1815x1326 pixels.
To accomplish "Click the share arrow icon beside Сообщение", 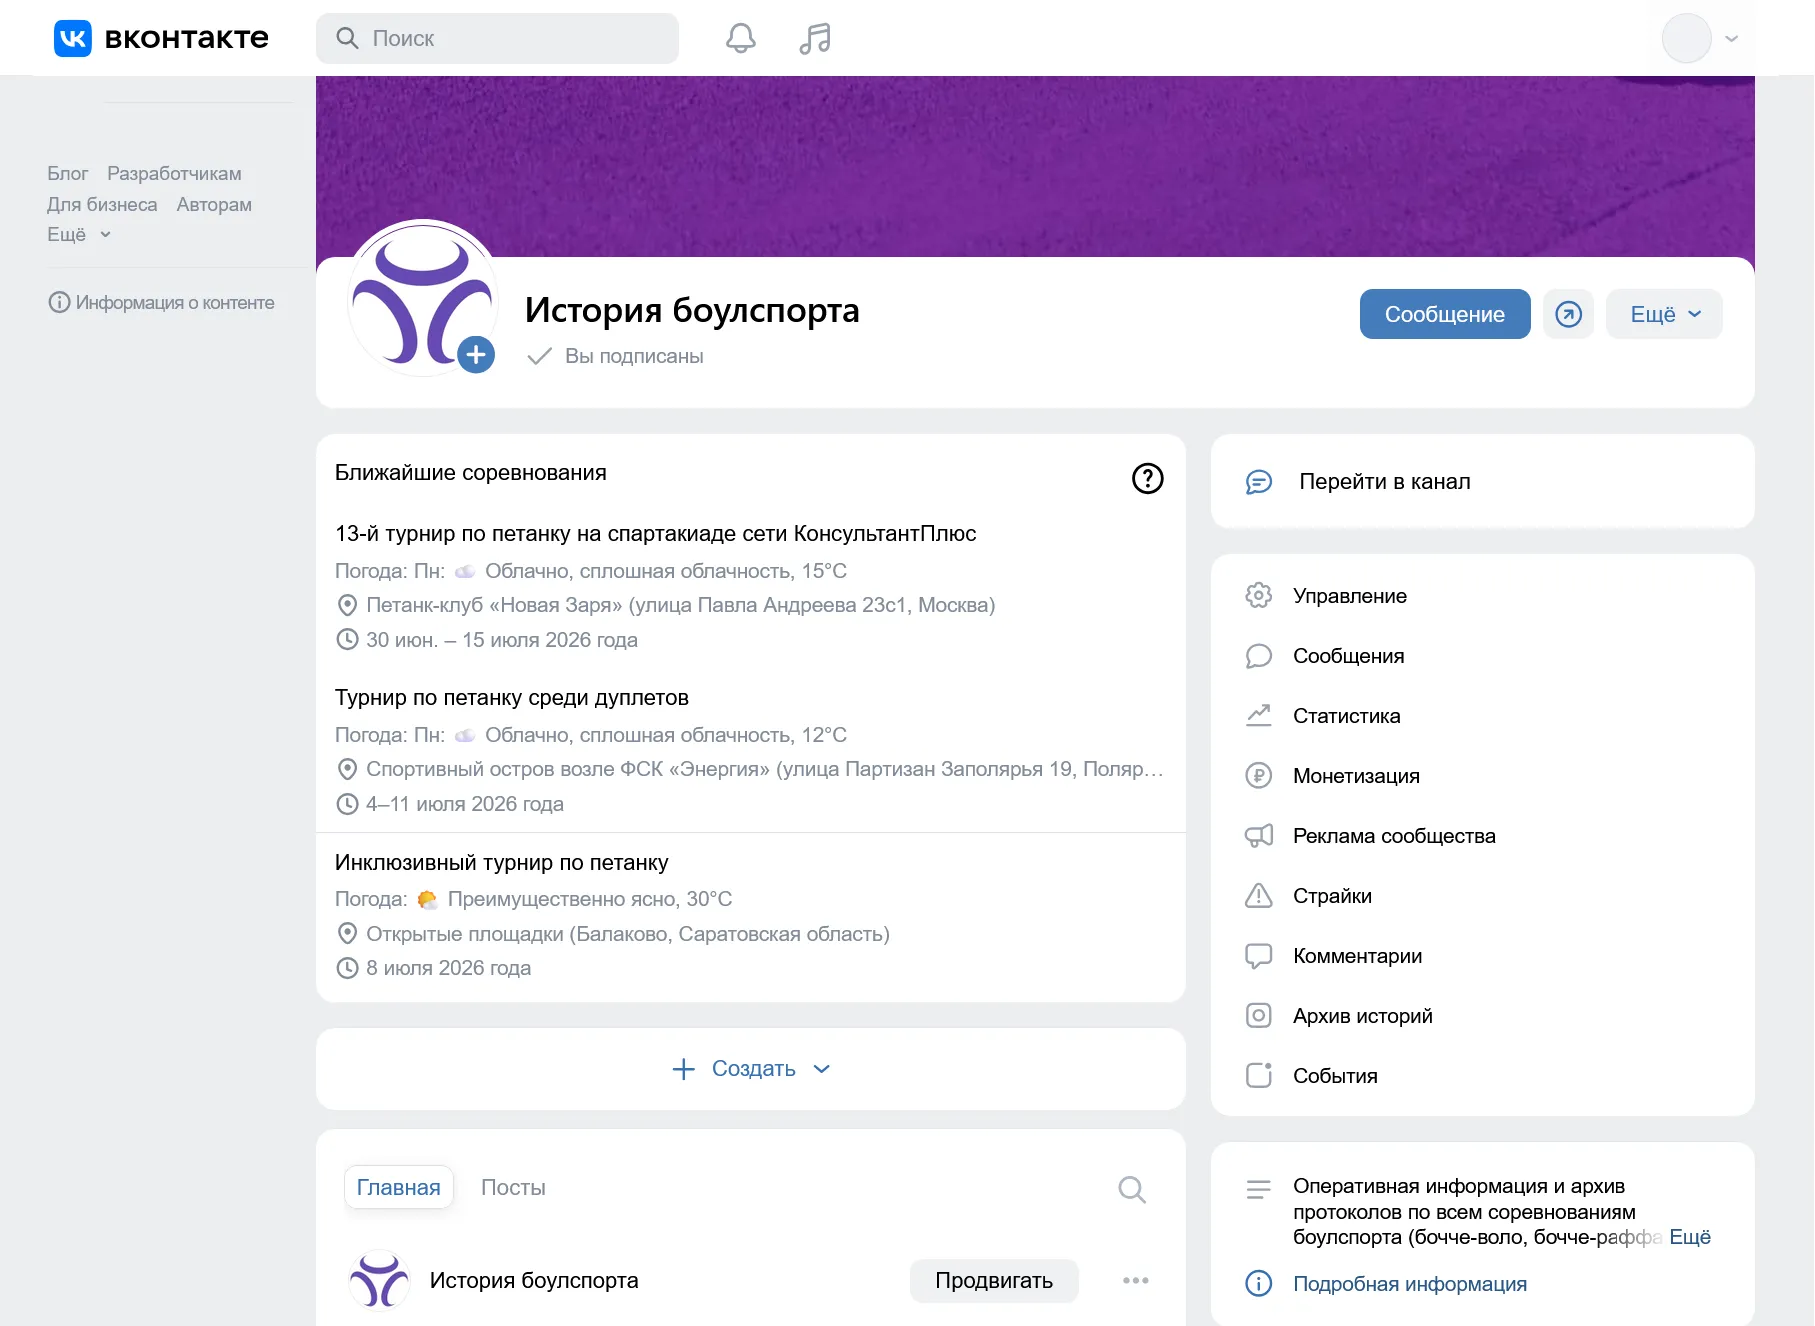I will point(1568,314).
